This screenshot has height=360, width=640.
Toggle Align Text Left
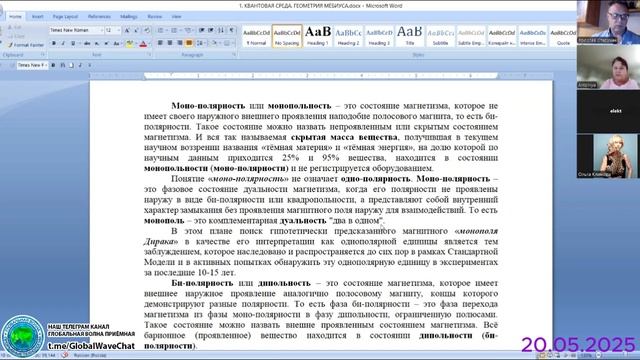click(x=160, y=43)
